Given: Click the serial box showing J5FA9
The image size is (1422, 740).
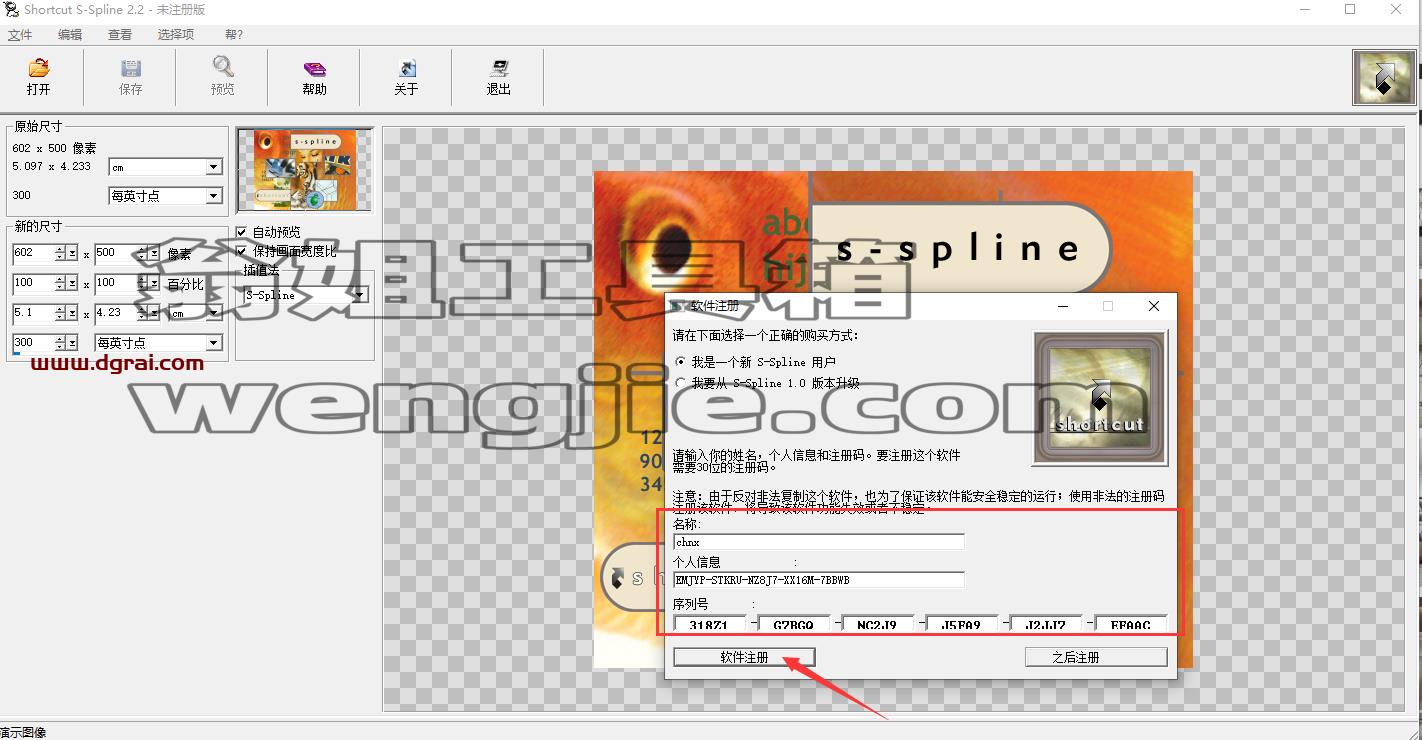Looking at the screenshot, I should [961, 624].
